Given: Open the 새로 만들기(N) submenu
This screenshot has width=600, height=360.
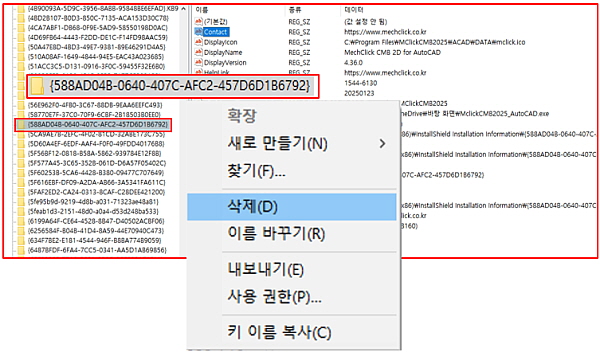Looking at the screenshot, I should [292, 143].
